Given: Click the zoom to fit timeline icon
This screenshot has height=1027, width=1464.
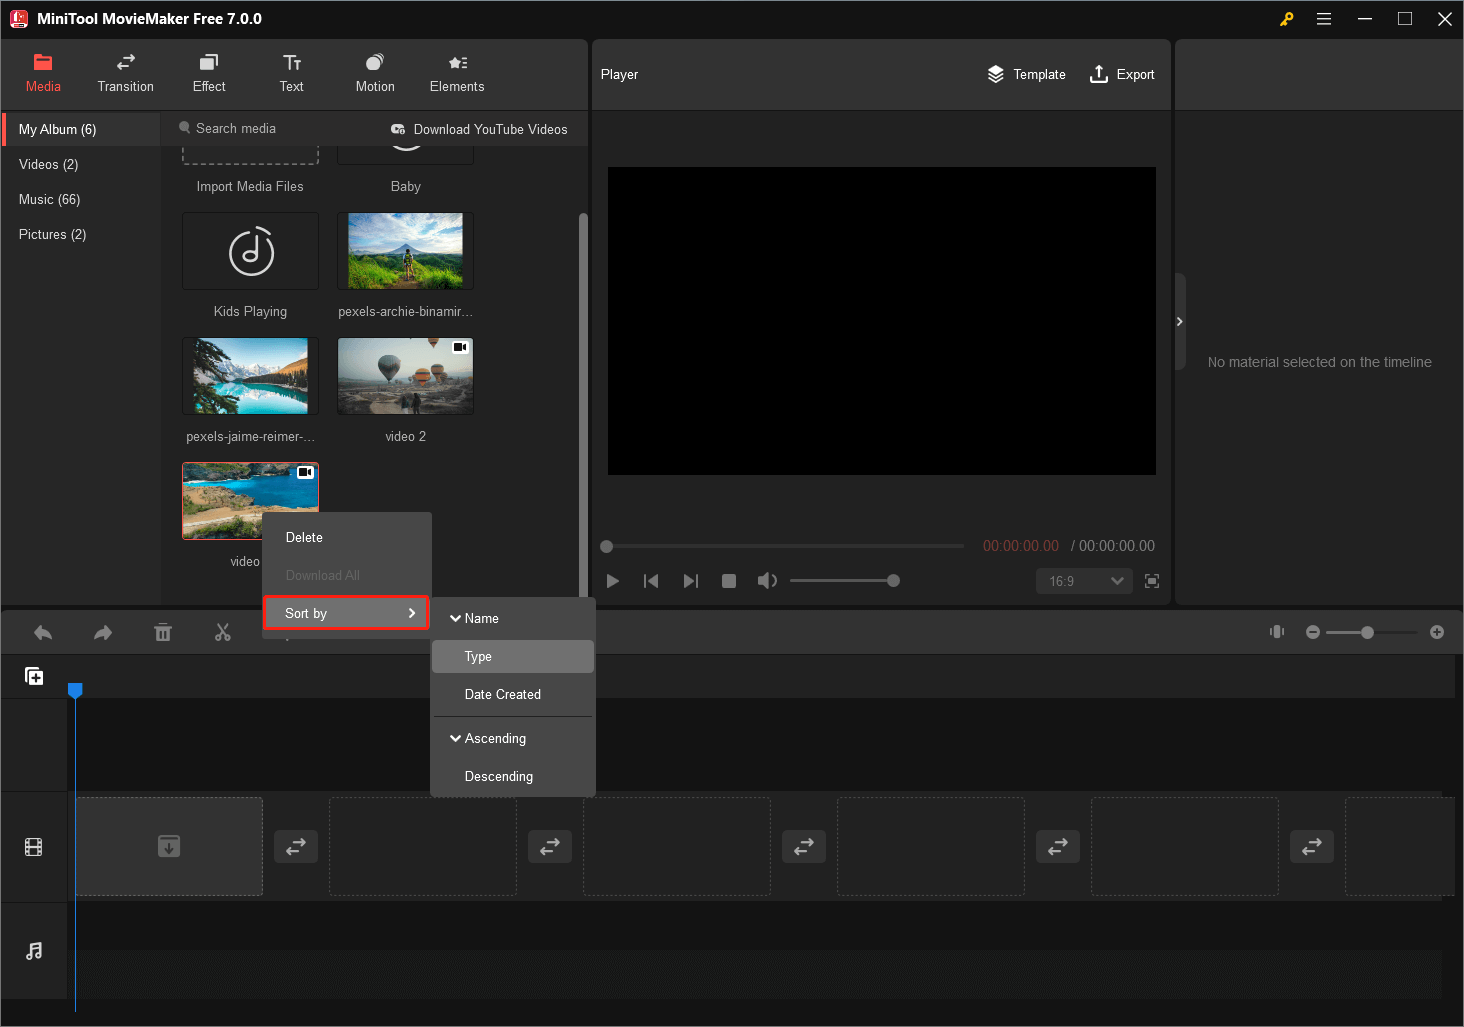Looking at the screenshot, I should [x=1277, y=632].
